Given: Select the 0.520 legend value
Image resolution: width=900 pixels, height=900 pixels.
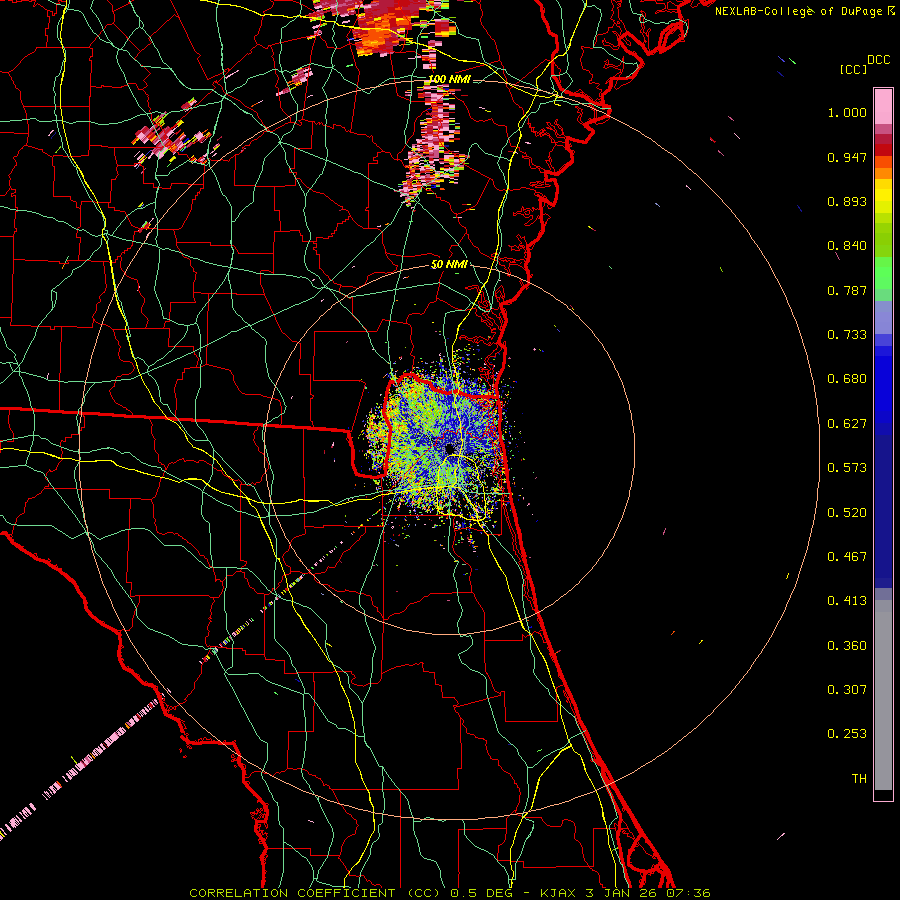Looking at the screenshot, I should coord(847,513).
